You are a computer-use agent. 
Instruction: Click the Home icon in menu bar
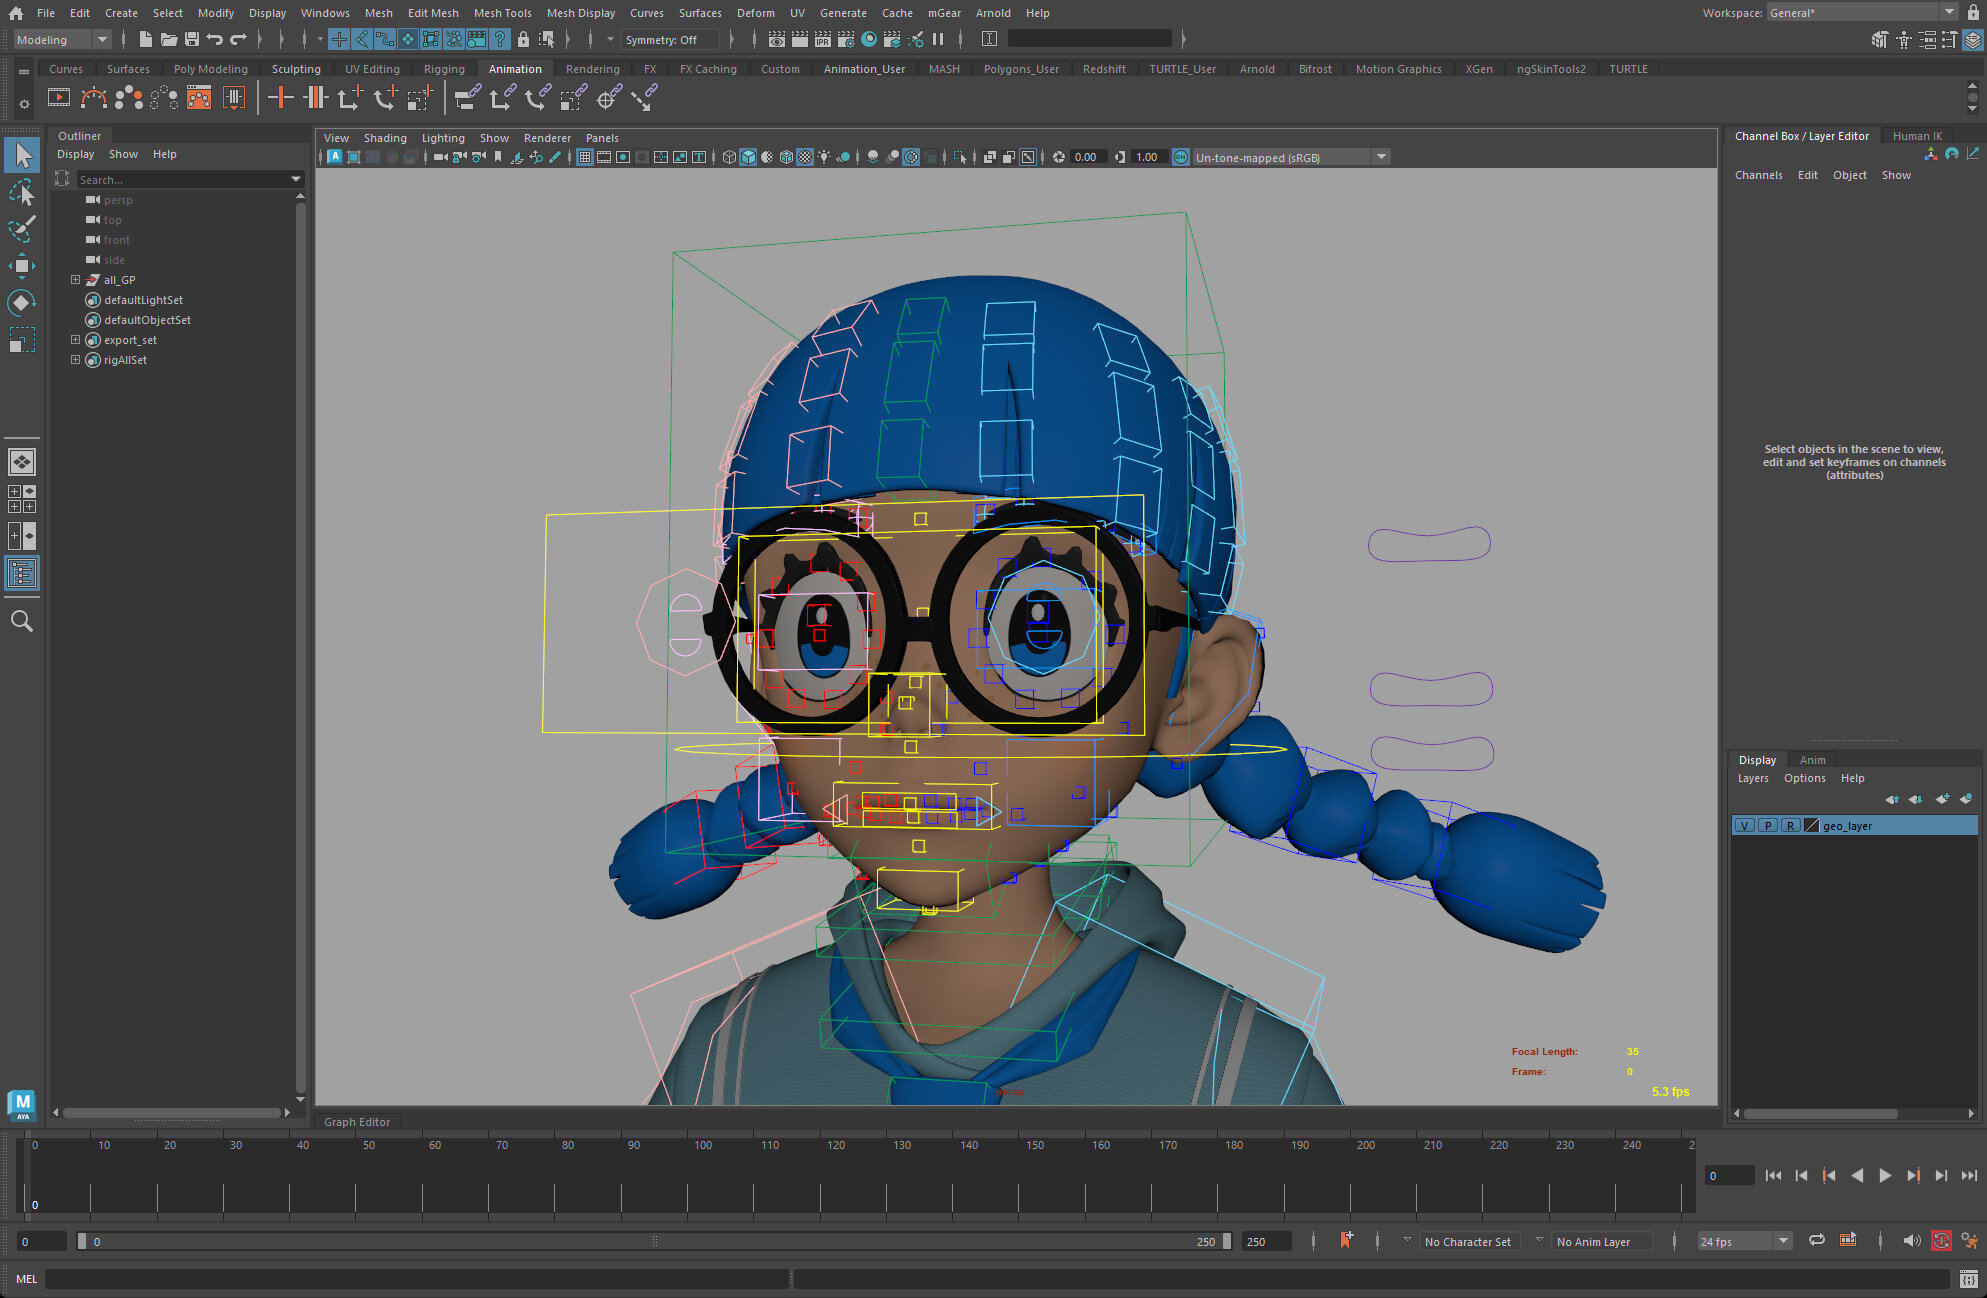click(16, 13)
